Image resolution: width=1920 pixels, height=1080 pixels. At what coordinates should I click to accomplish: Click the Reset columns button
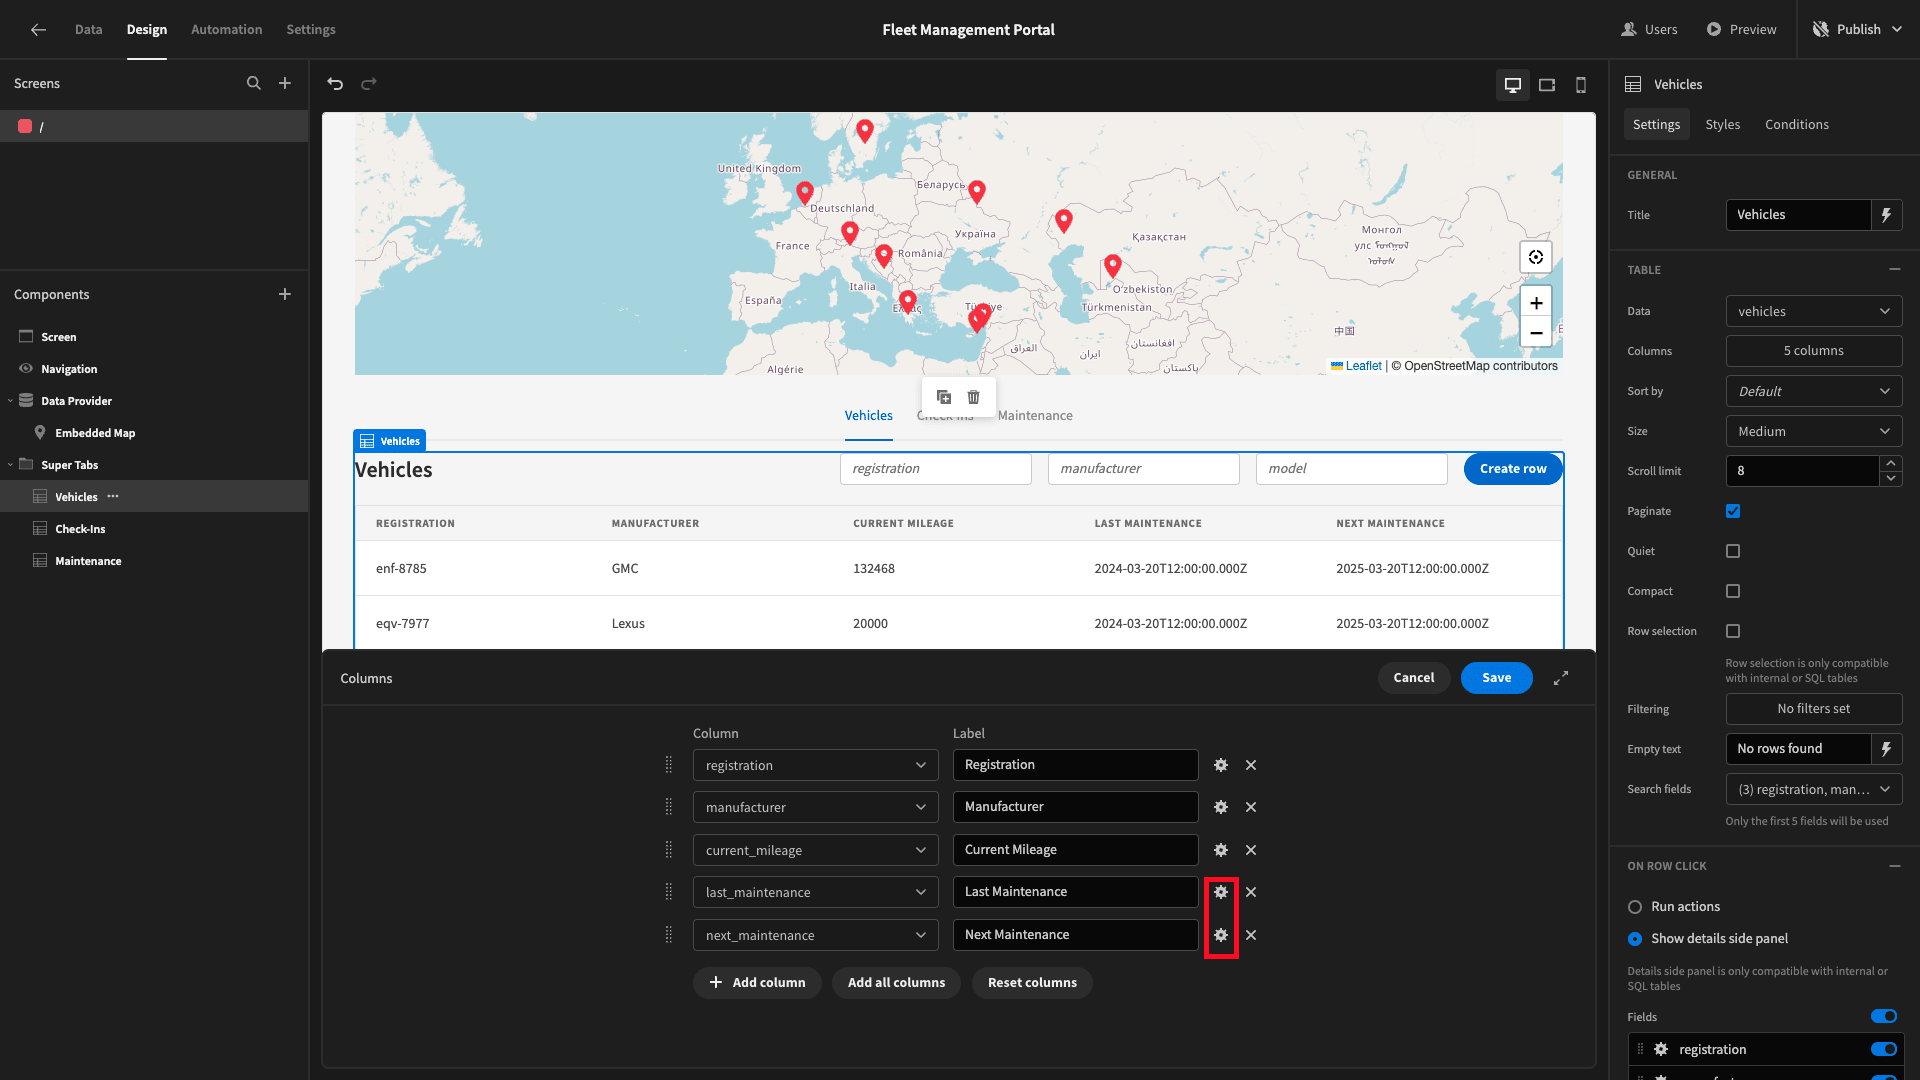(1032, 983)
